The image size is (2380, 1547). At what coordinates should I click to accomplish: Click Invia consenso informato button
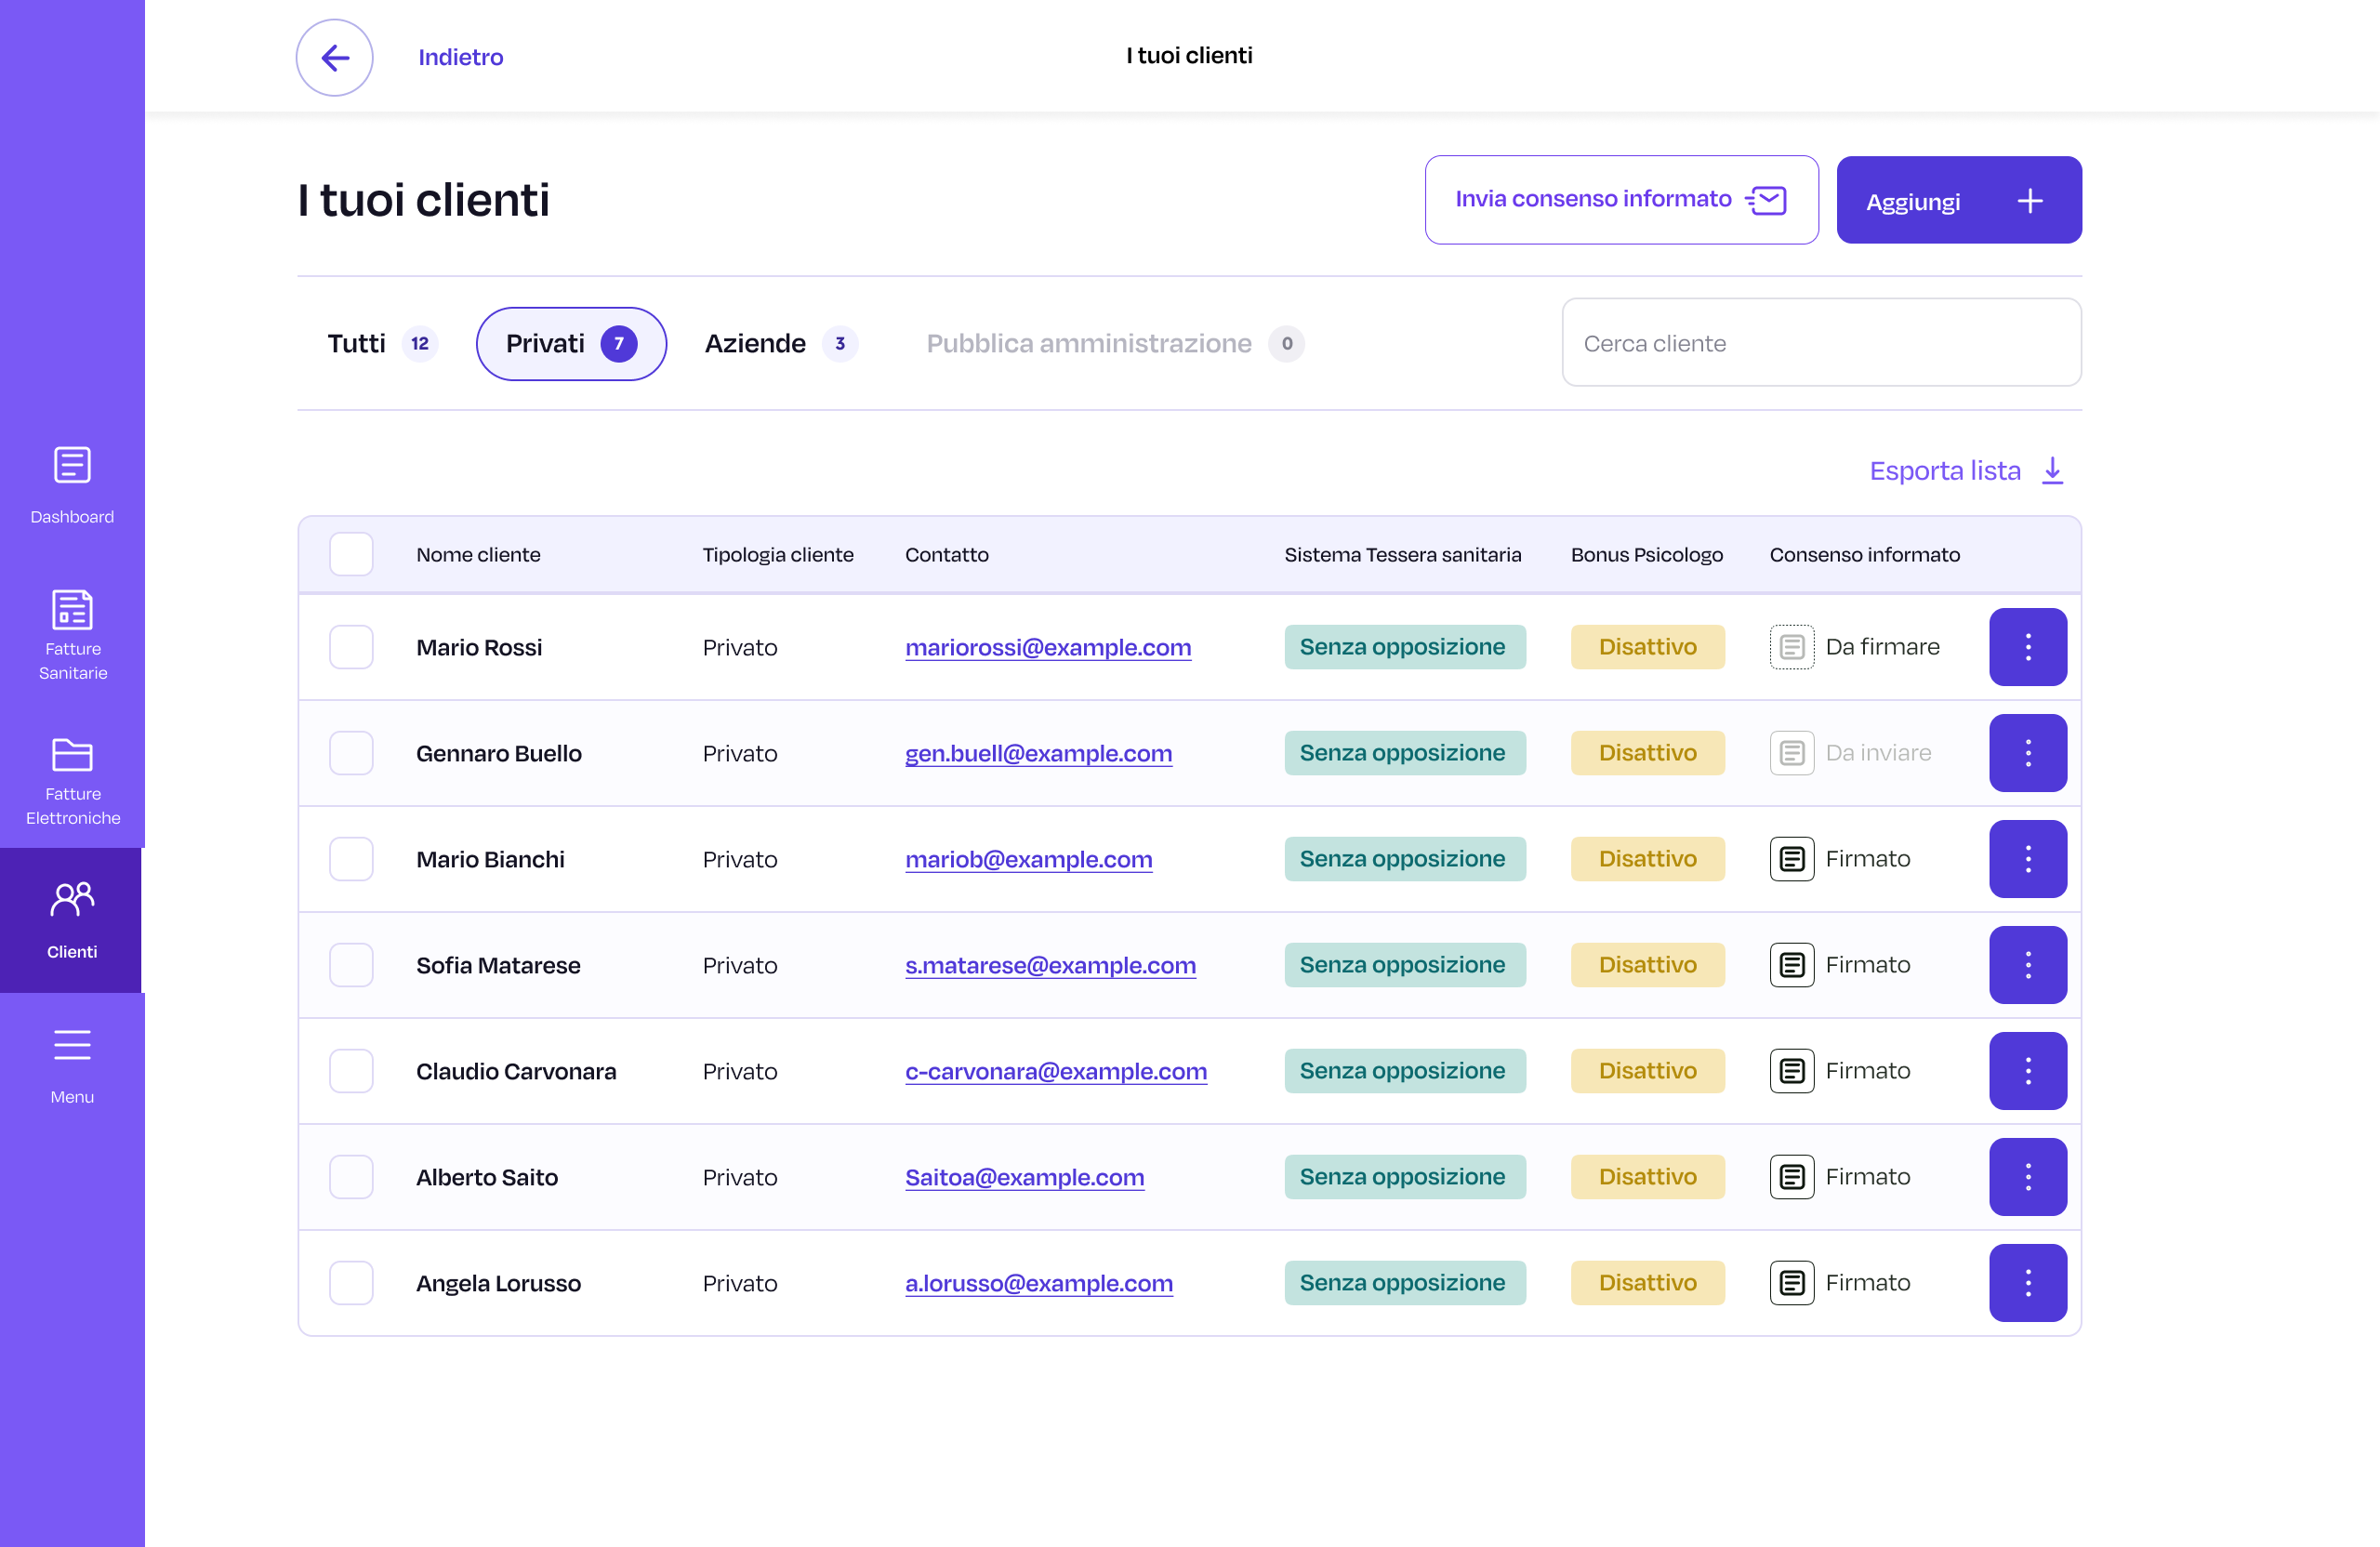[1620, 200]
